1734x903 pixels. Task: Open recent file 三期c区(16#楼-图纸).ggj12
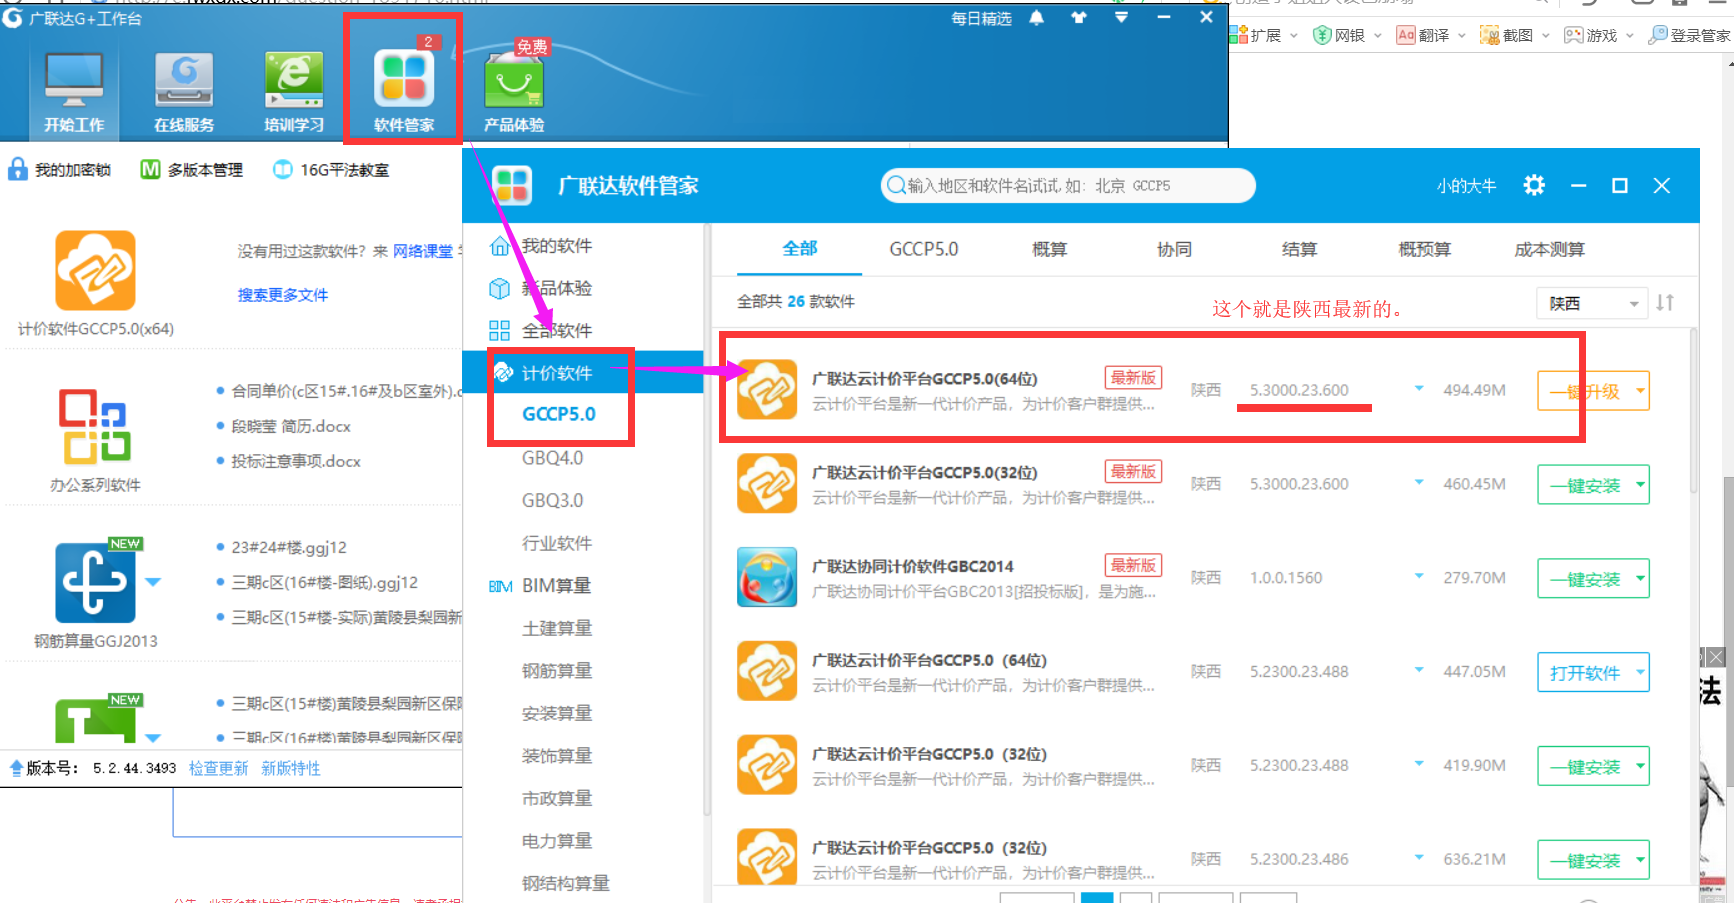(325, 582)
